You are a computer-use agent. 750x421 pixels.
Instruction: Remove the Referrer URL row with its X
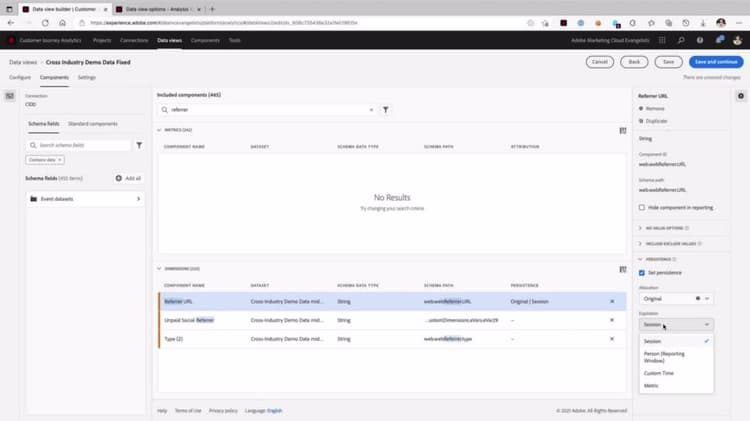(612, 301)
